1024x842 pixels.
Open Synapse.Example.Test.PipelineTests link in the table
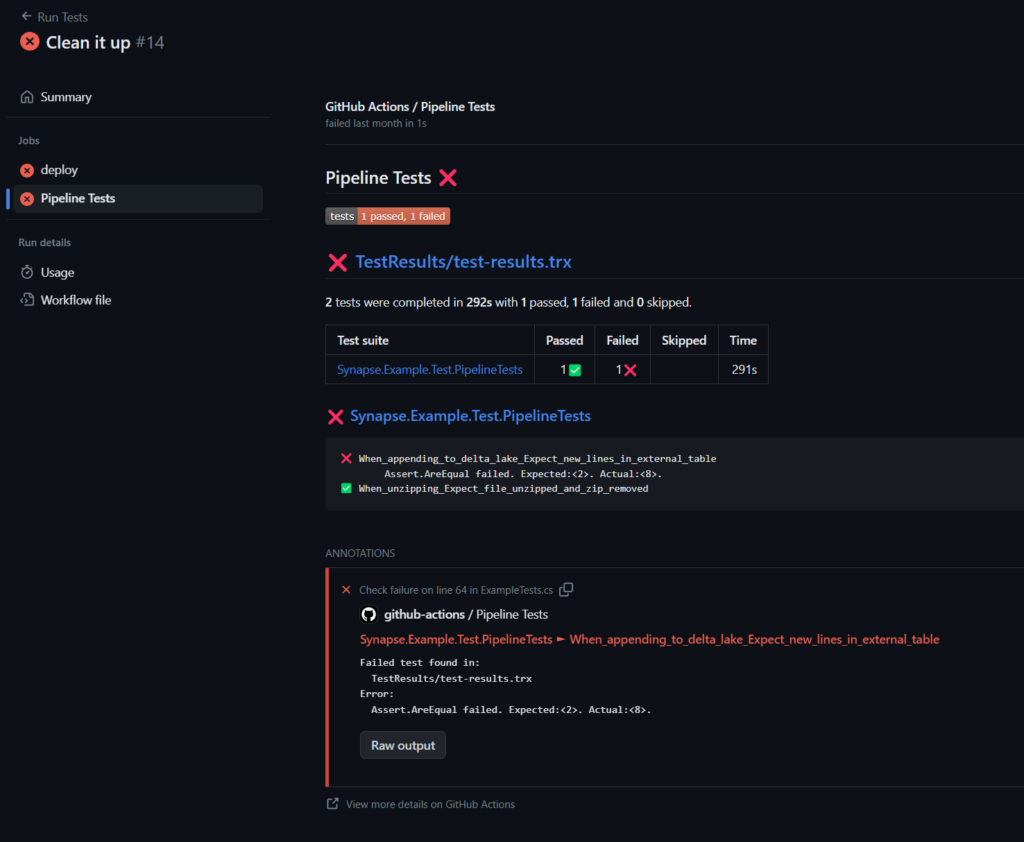(430, 370)
